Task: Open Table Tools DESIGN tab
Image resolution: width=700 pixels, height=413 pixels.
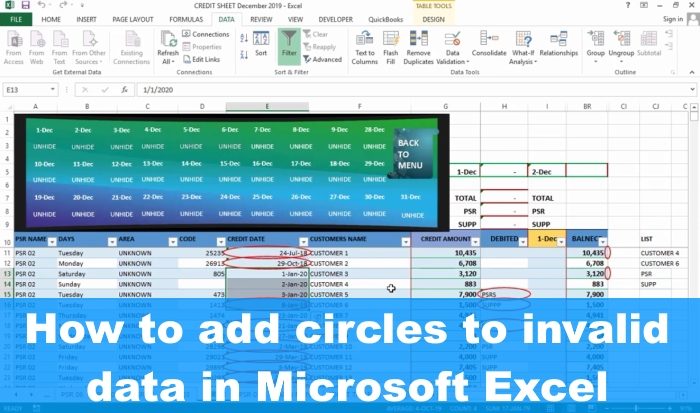Action: 433,19
